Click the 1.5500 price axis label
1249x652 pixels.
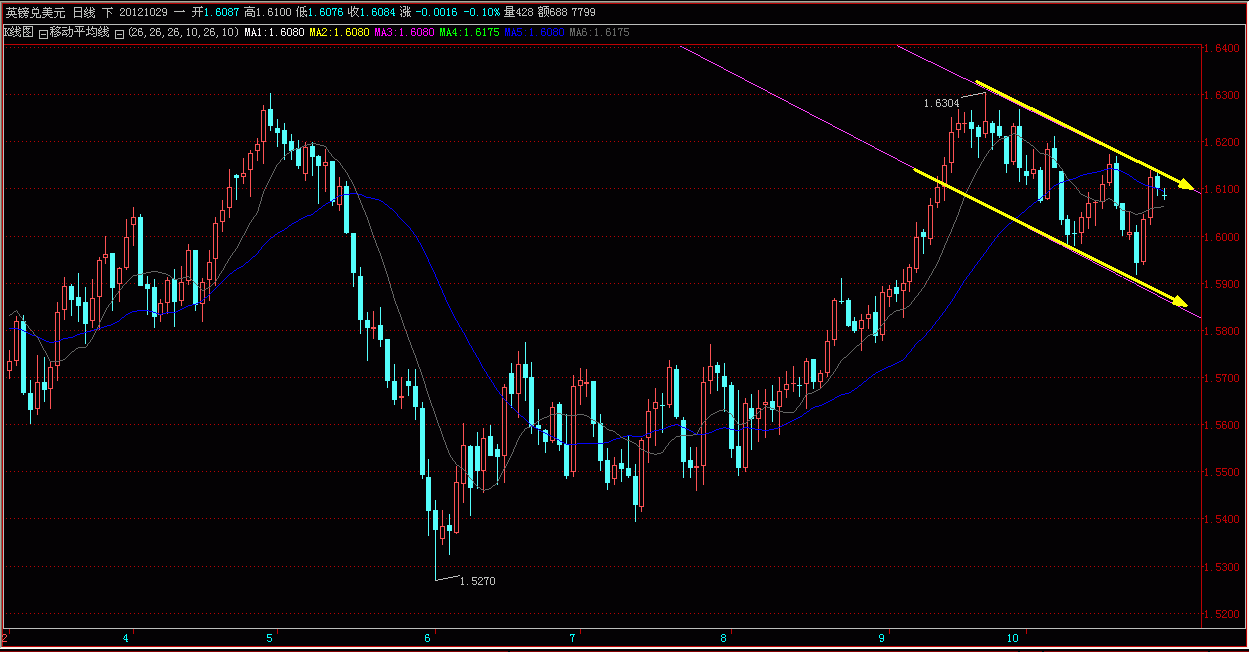1221,472
